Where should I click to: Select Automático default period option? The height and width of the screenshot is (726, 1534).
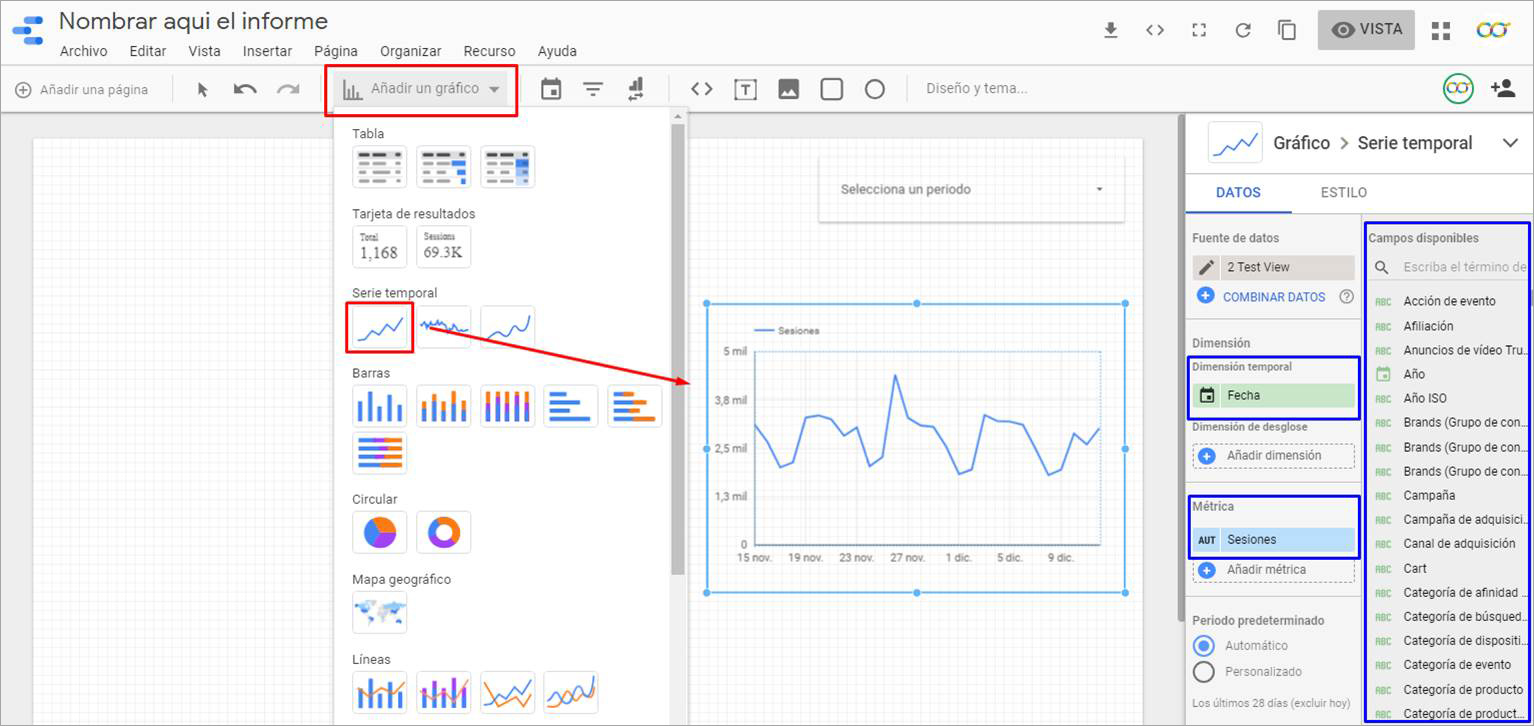click(1204, 646)
